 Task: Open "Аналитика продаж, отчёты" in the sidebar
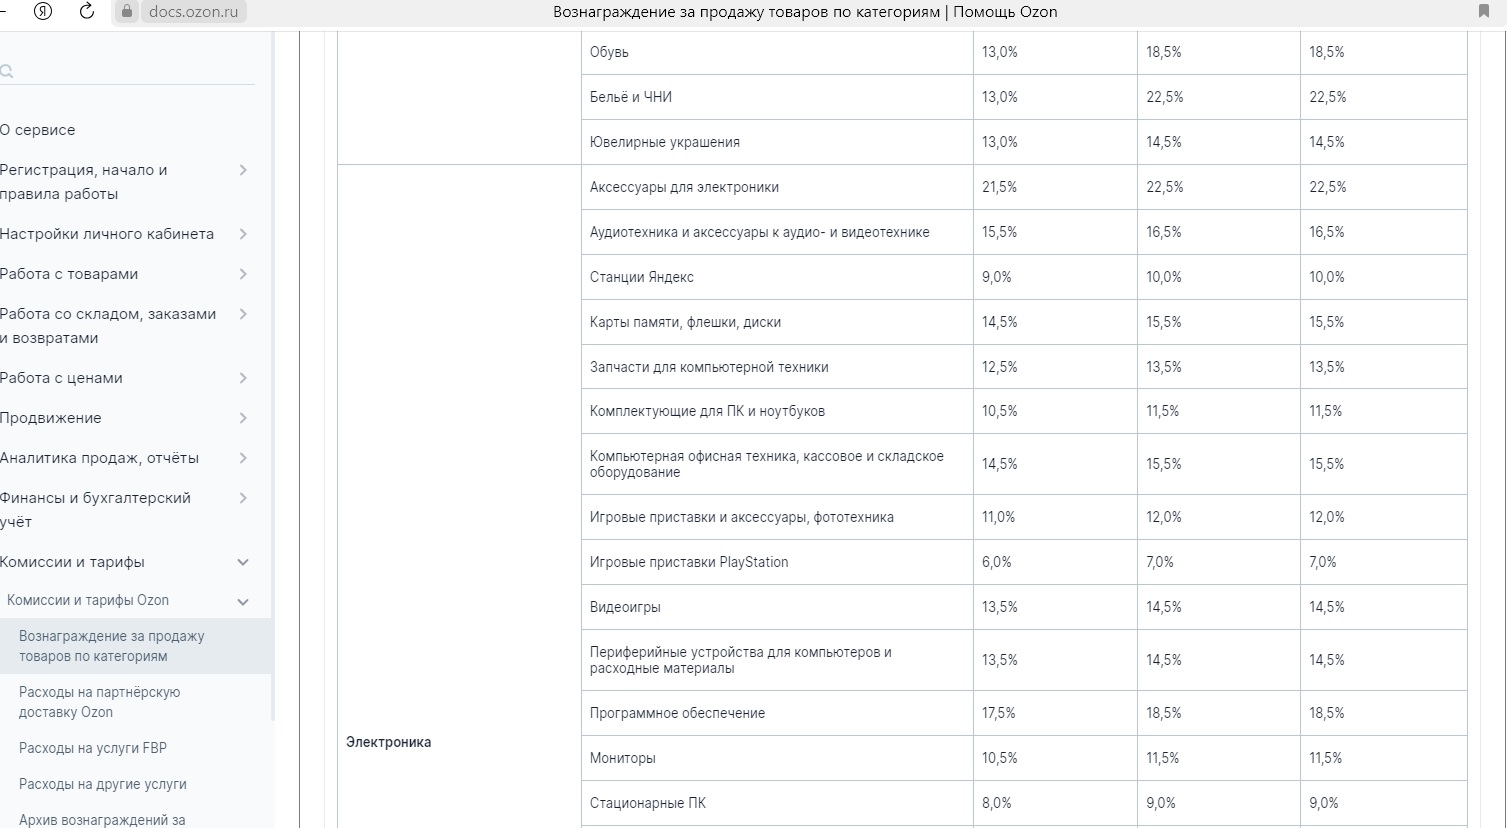[x=100, y=458]
